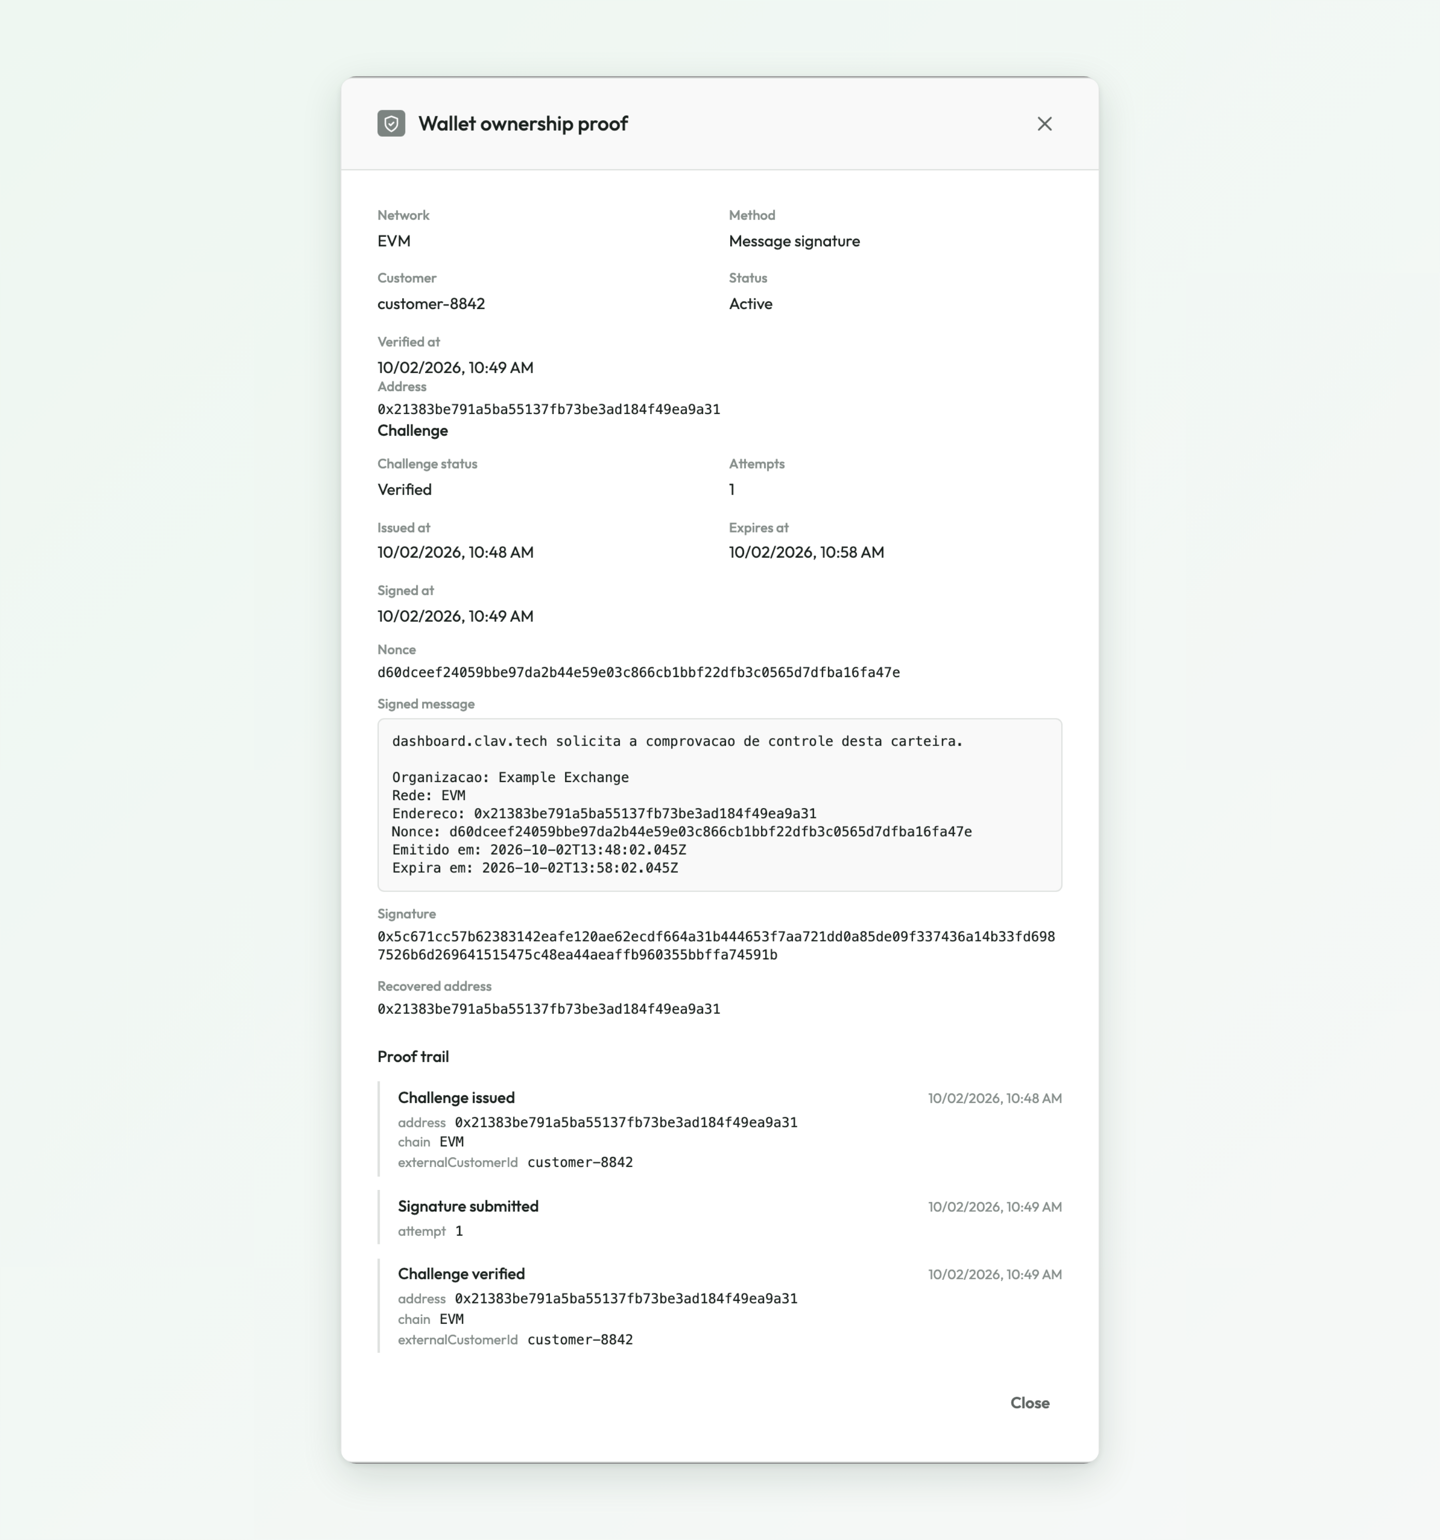The width and height of the screenshot is (1440, 1540).
Task: Click the 'Signature submitted' trail entry title
Action: (x=468, y=1206)
